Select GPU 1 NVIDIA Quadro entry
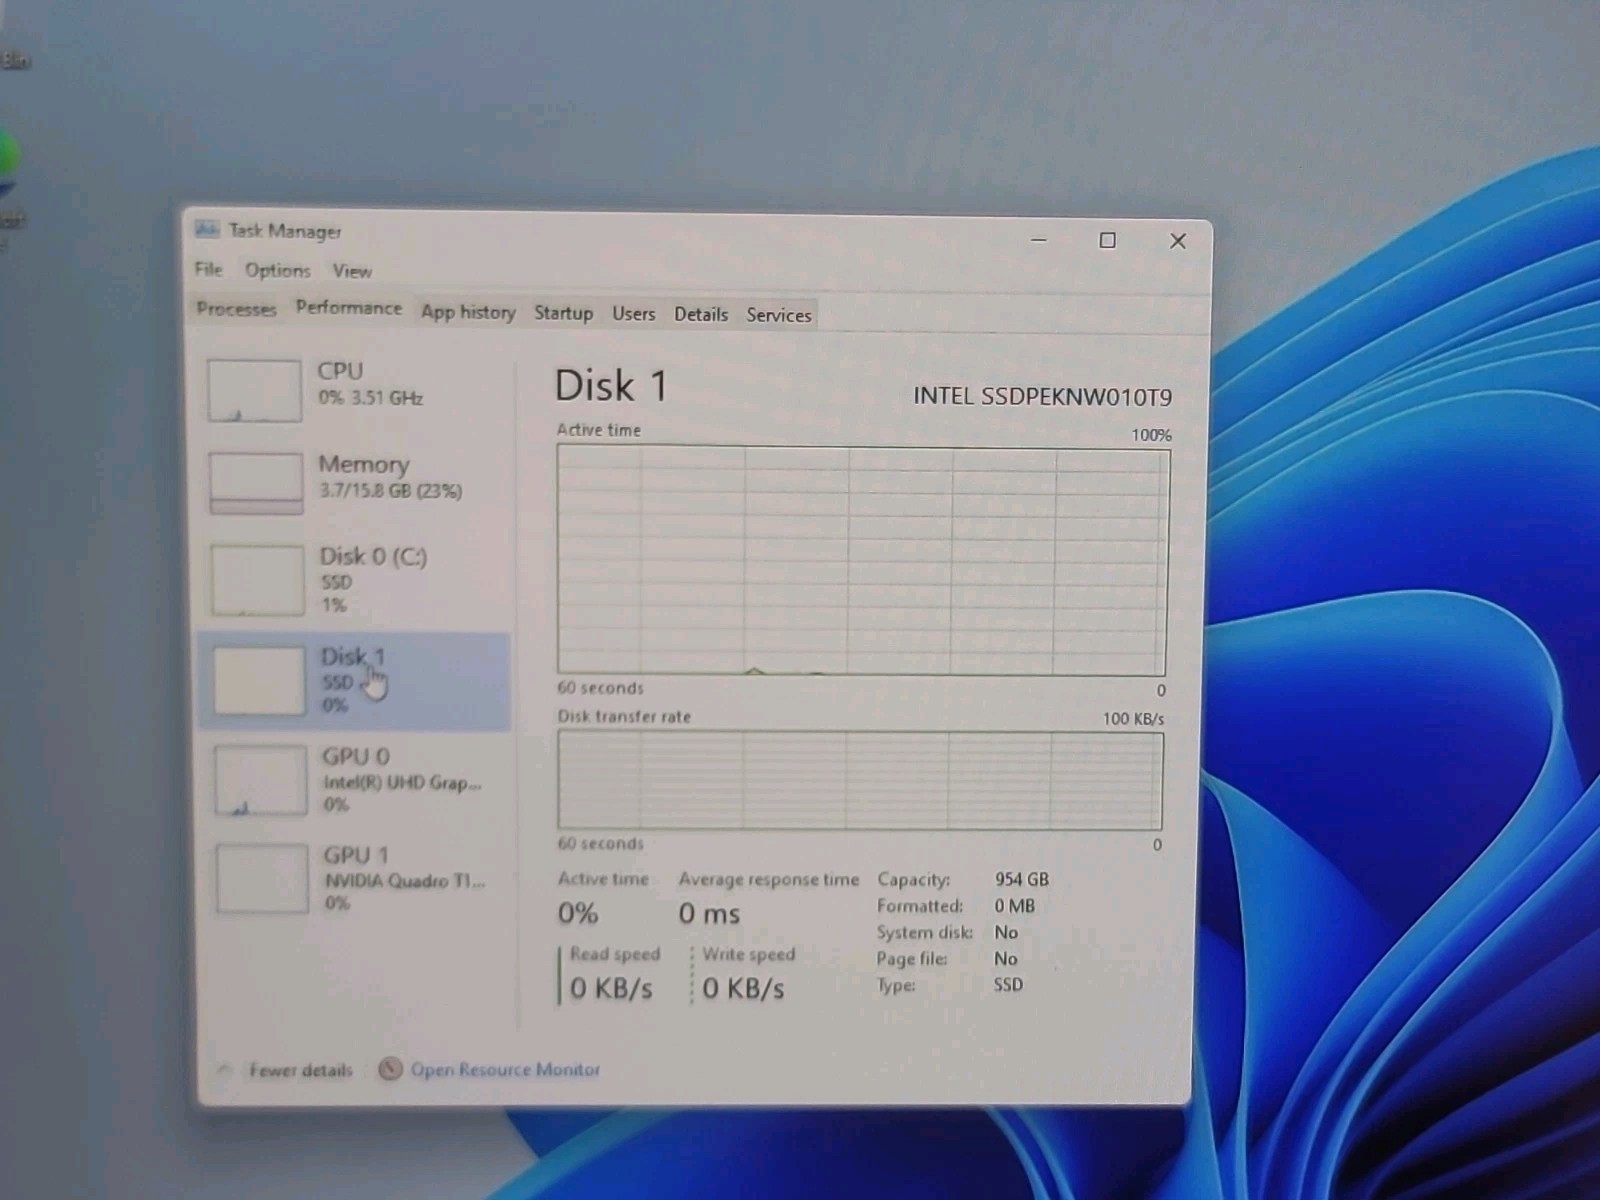The image size is (1600, 1200). pos(356,878)
